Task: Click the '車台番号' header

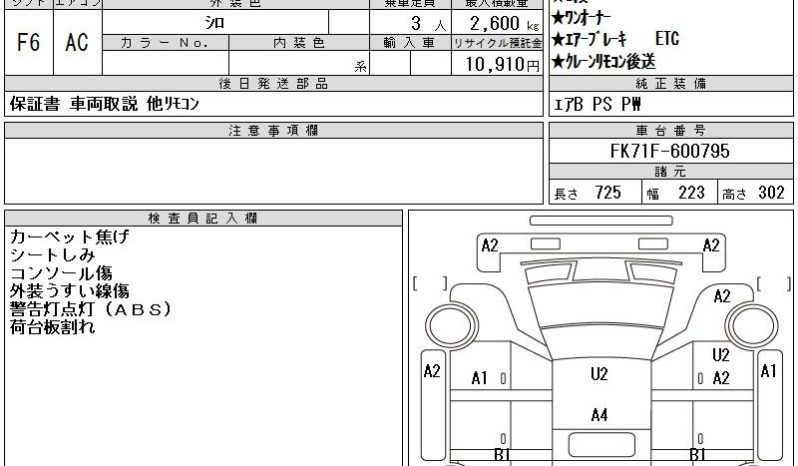Action: click(x=671, y=131)
